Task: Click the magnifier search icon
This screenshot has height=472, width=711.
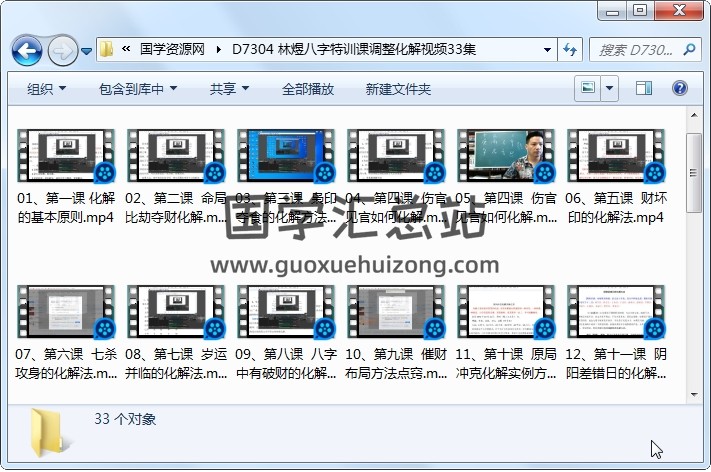Action: click(x=689, y=49)
